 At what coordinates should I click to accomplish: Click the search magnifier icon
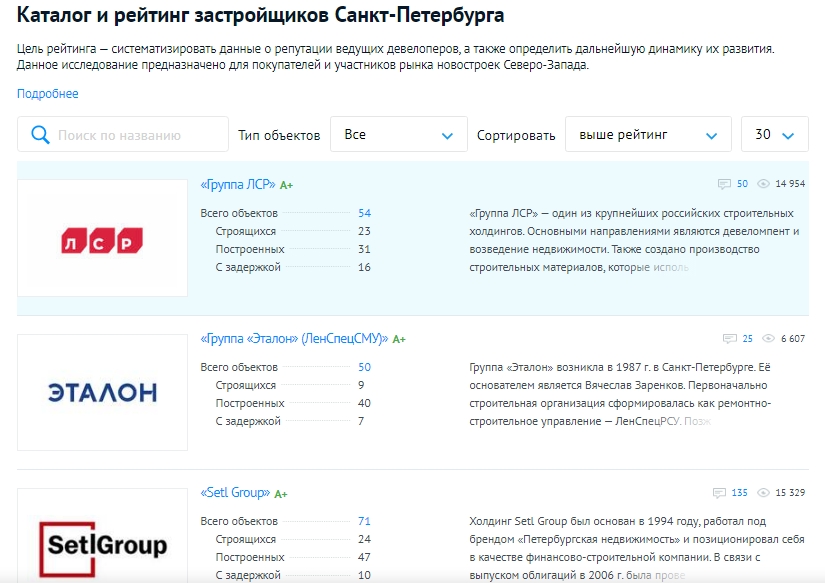[40, 135]
